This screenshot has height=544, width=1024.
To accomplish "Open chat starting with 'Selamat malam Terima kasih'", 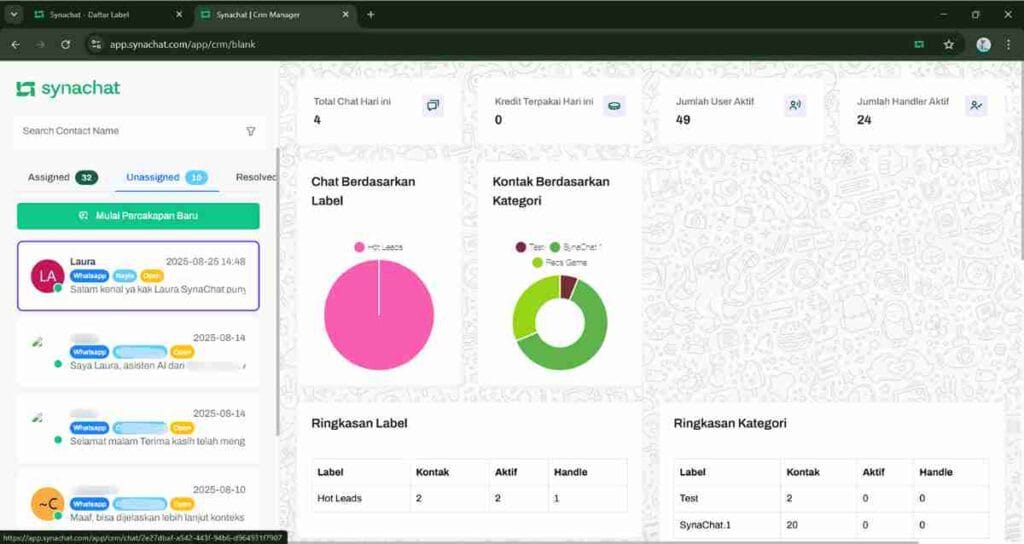I will pos(138,428).
